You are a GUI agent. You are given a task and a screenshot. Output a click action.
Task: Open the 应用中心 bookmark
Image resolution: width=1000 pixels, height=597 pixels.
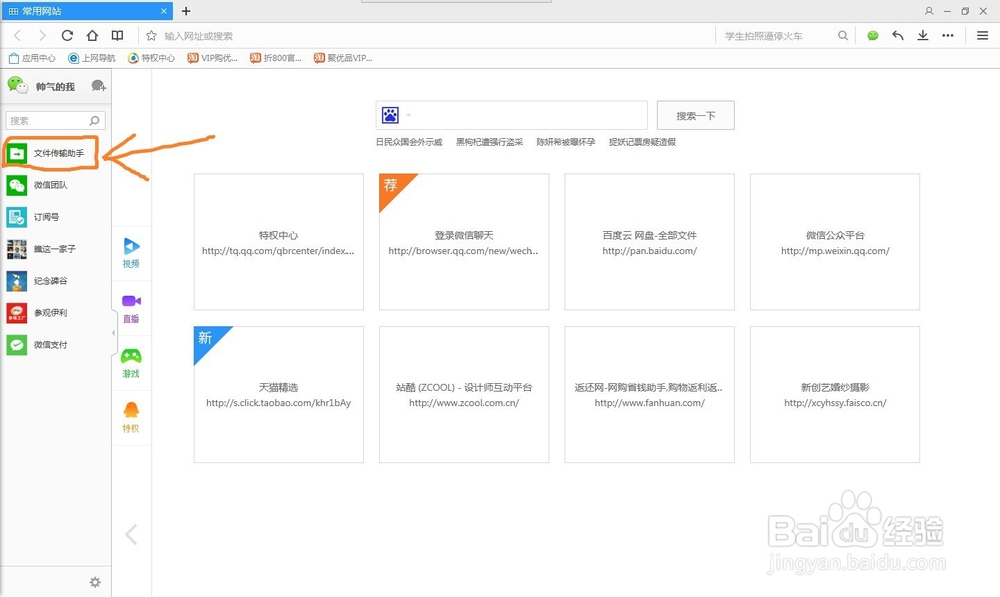coord(32,58)
